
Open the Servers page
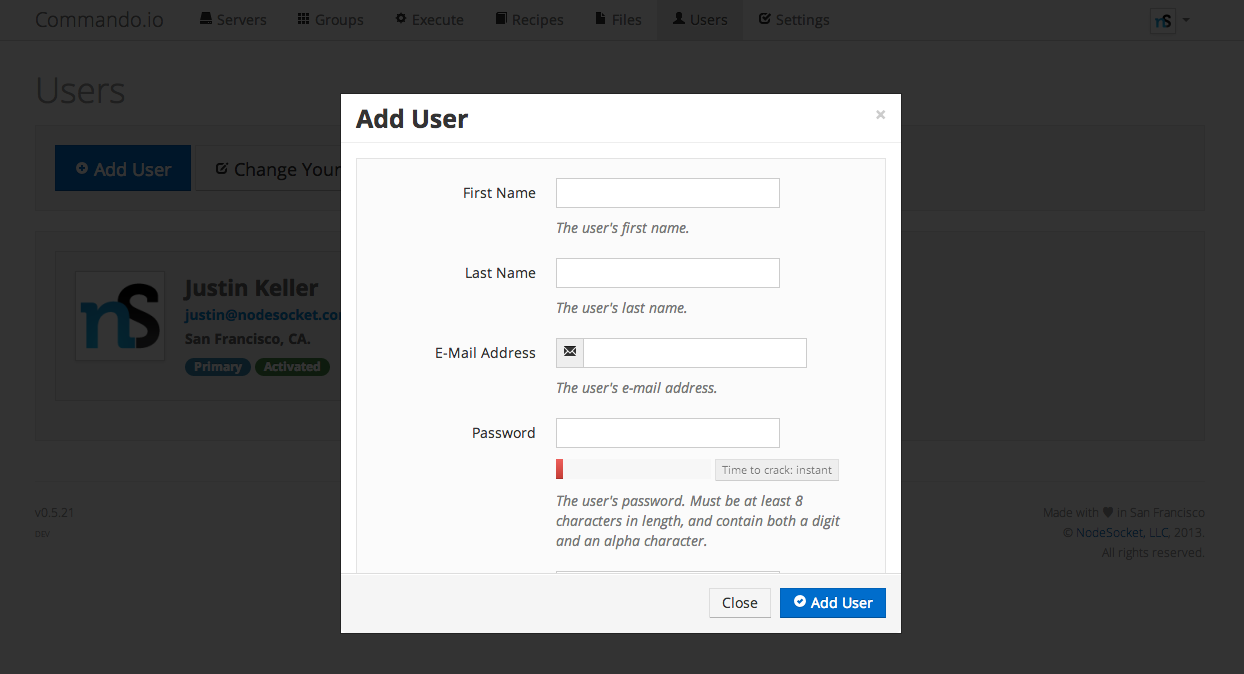pyautogui.click(x=233, y=20)
